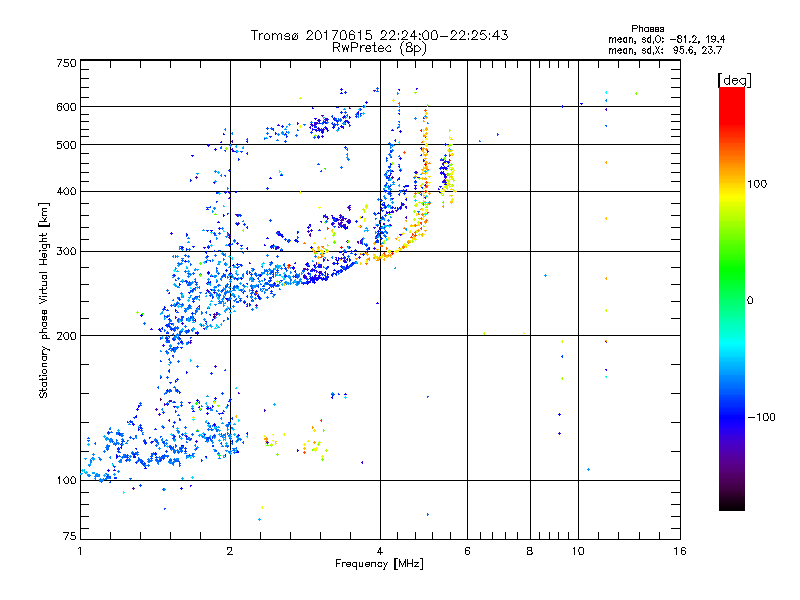Click the "mean, sd,X: 95.6, 23.7" line

[665, 51]
